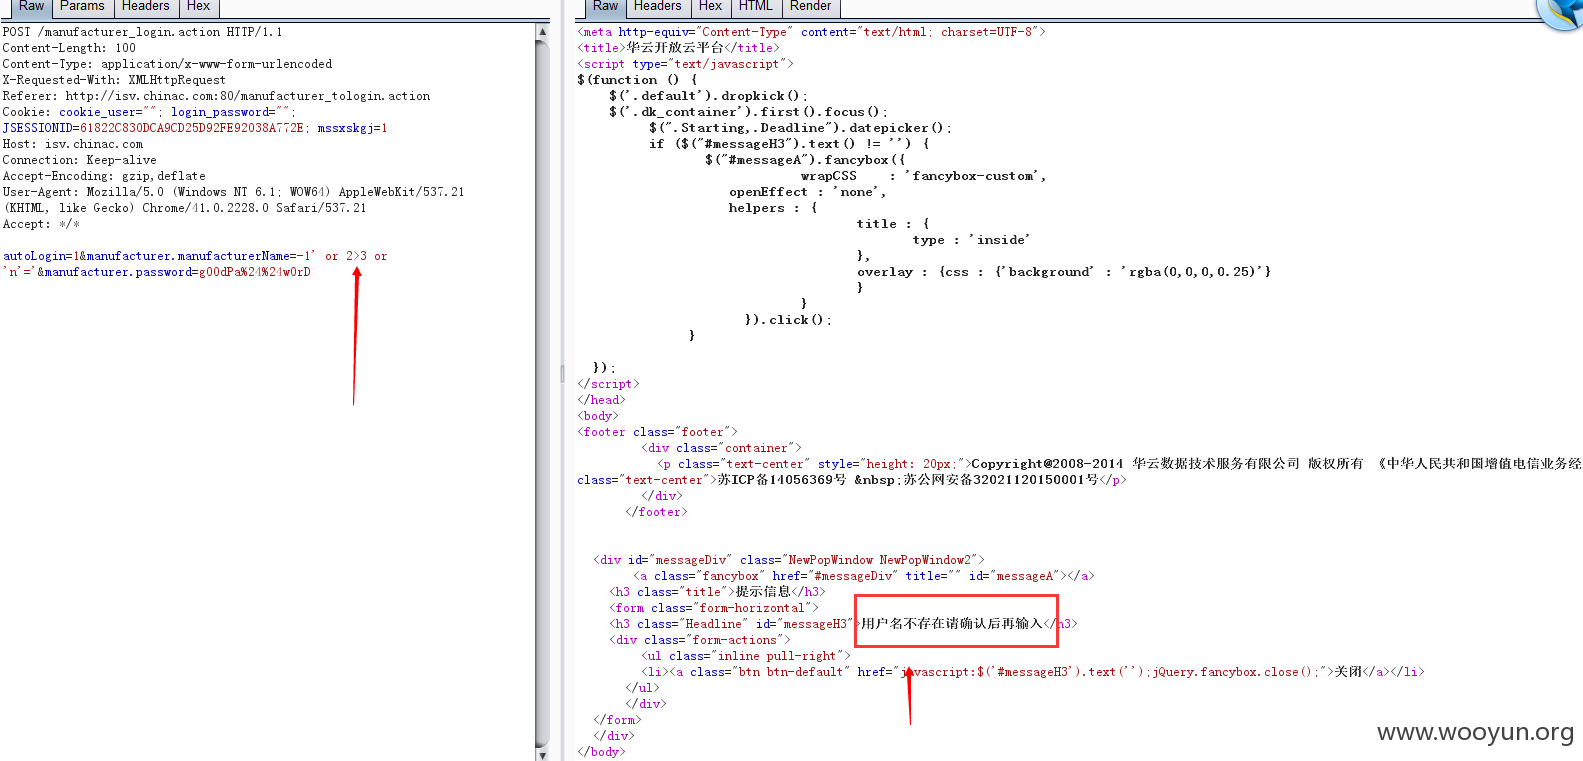Open the request Hex tab
Image resolution: width=1583 pixels, height=761 pixels.
click(199, 7)
